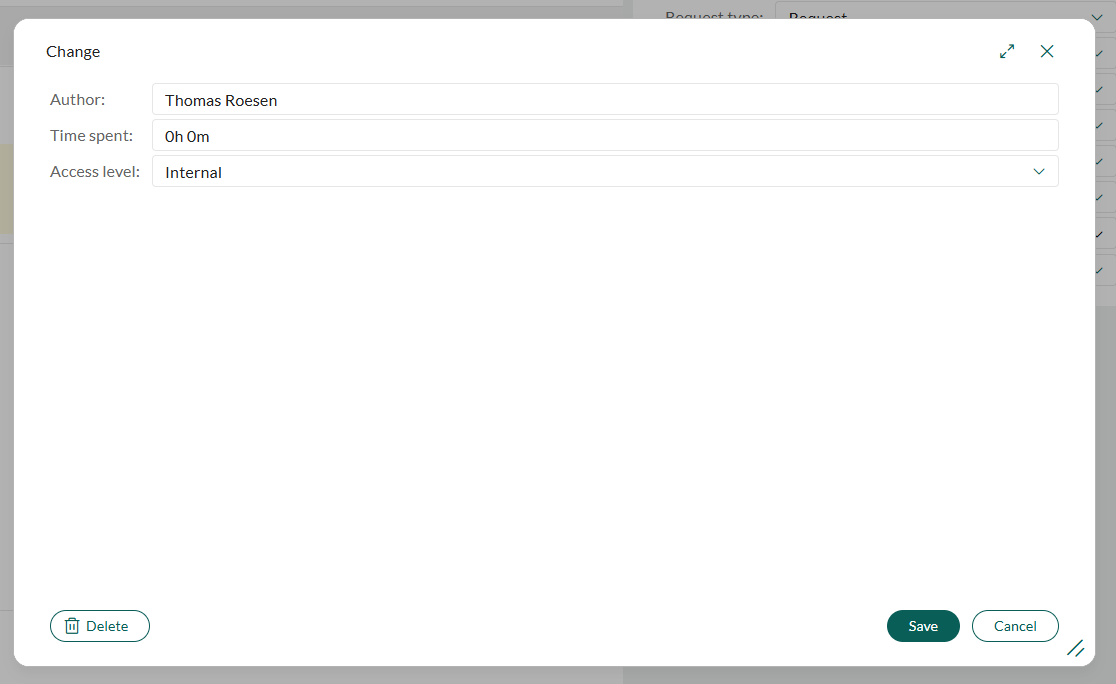Image resolution: width=1116 pixels, height=684 pixels.
Task: Click the Author label
Action: (78, 100)
